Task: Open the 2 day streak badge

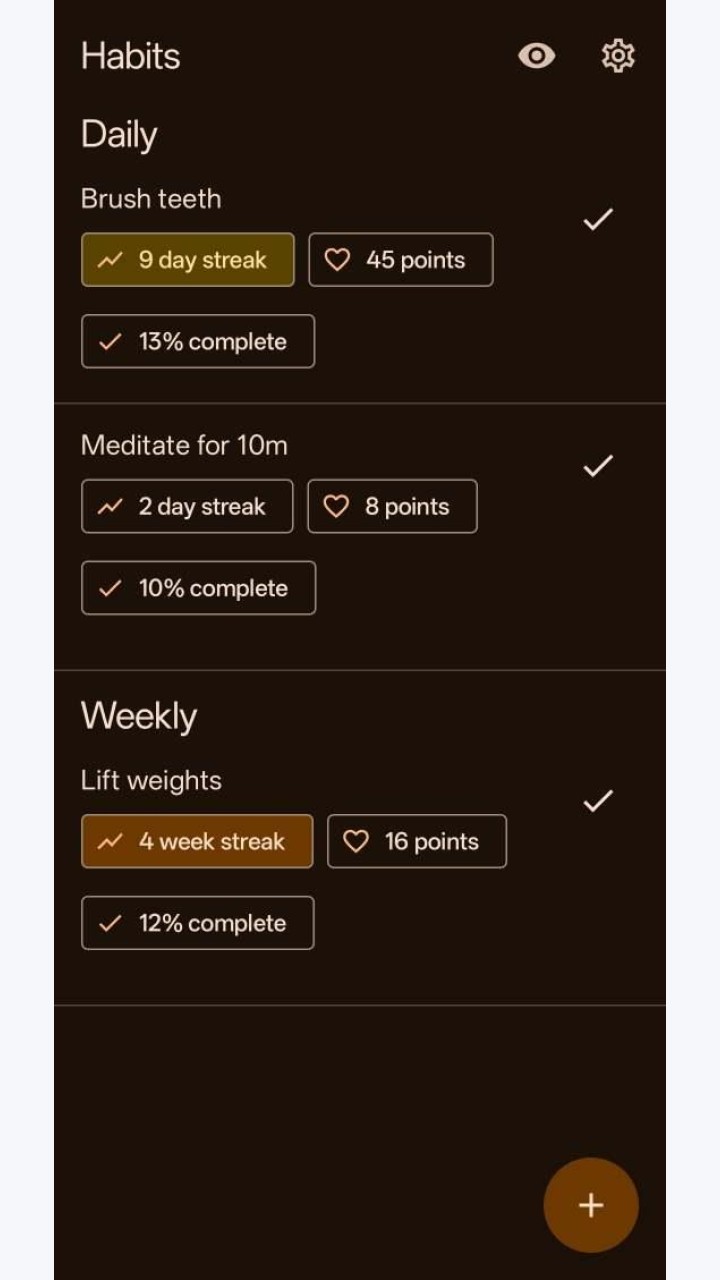Action: pyautogui.click(x=187, y=507)
